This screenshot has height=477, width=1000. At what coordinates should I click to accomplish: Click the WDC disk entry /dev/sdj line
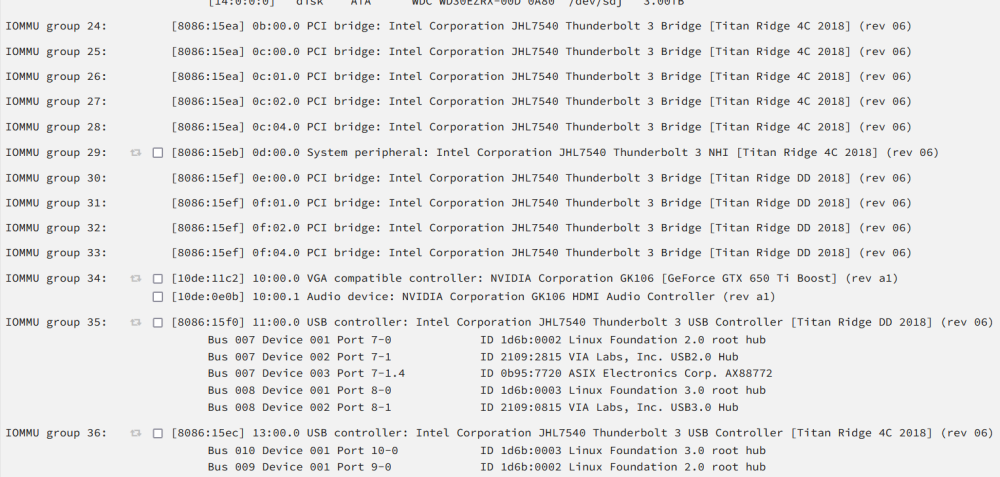point(446,3)
